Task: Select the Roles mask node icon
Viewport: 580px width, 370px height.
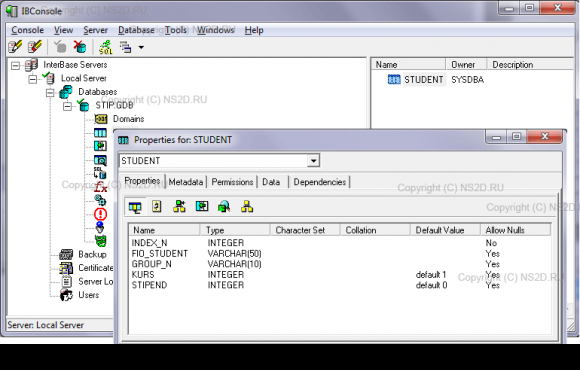Action: tap(101, 241)
